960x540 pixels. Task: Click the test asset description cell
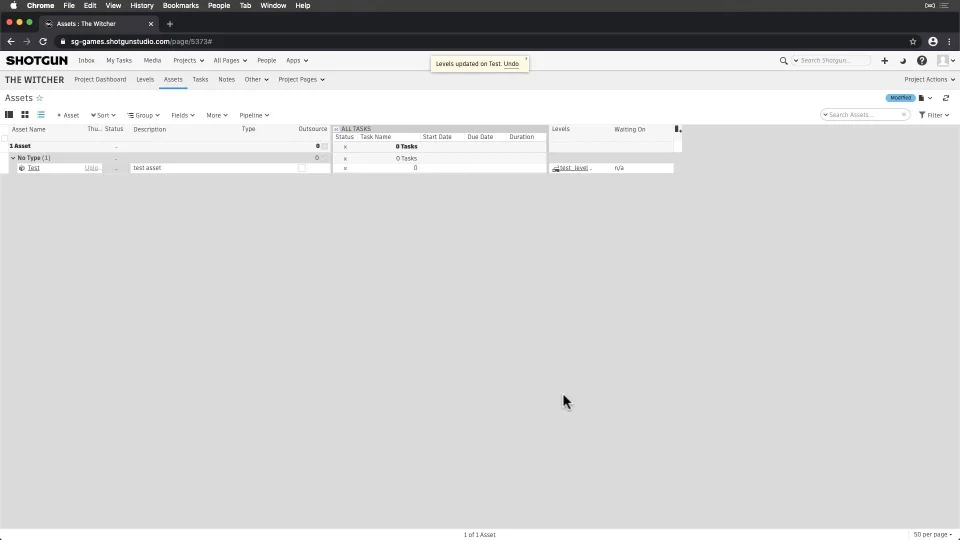[x=184, y=168]
